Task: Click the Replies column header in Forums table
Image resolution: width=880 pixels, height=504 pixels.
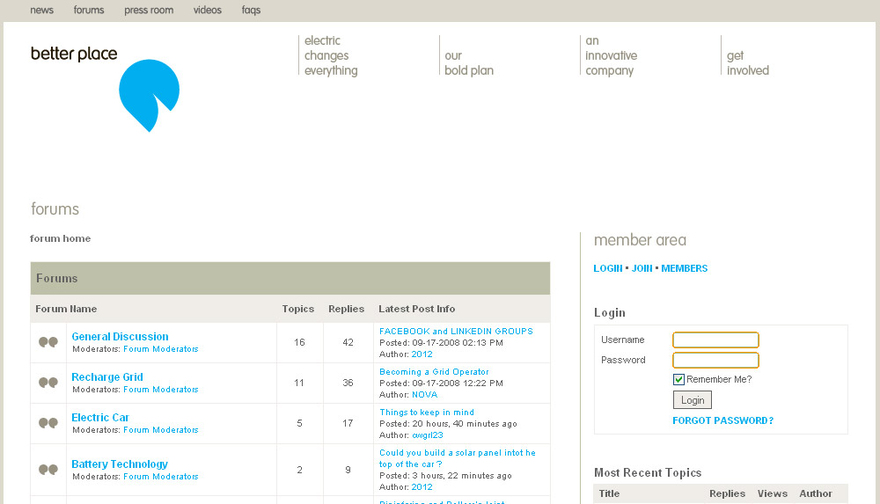Action: (x=346, y=309)
